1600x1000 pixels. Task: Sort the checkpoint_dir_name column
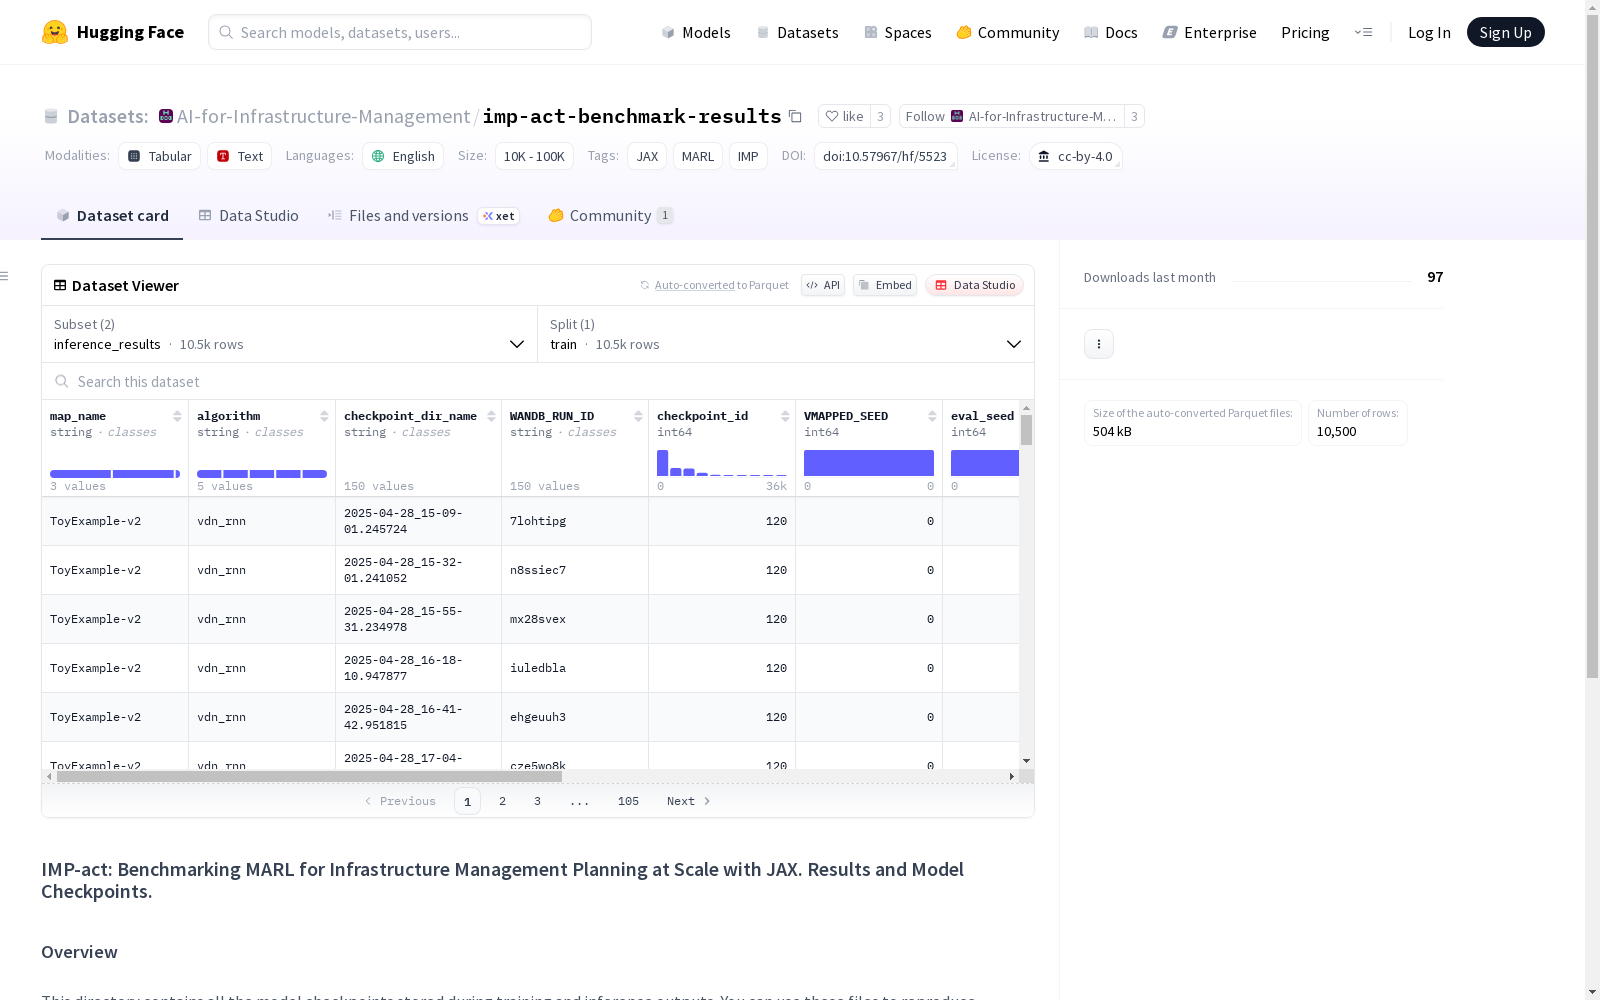pos(491,416)
